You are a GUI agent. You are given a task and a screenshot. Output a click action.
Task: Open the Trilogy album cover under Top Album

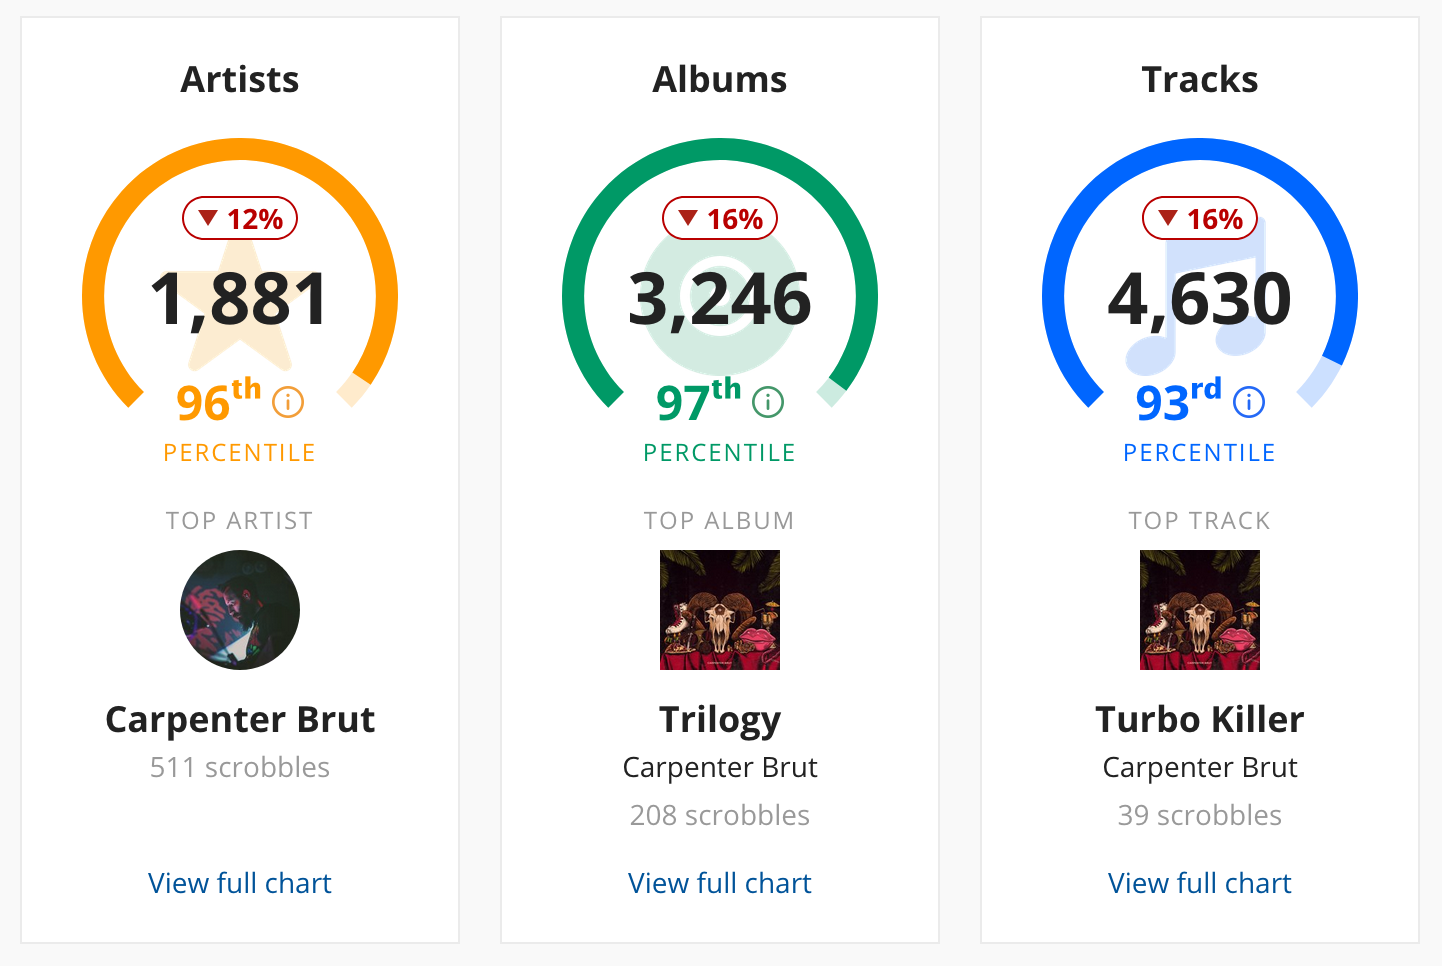tap(720, 610)
